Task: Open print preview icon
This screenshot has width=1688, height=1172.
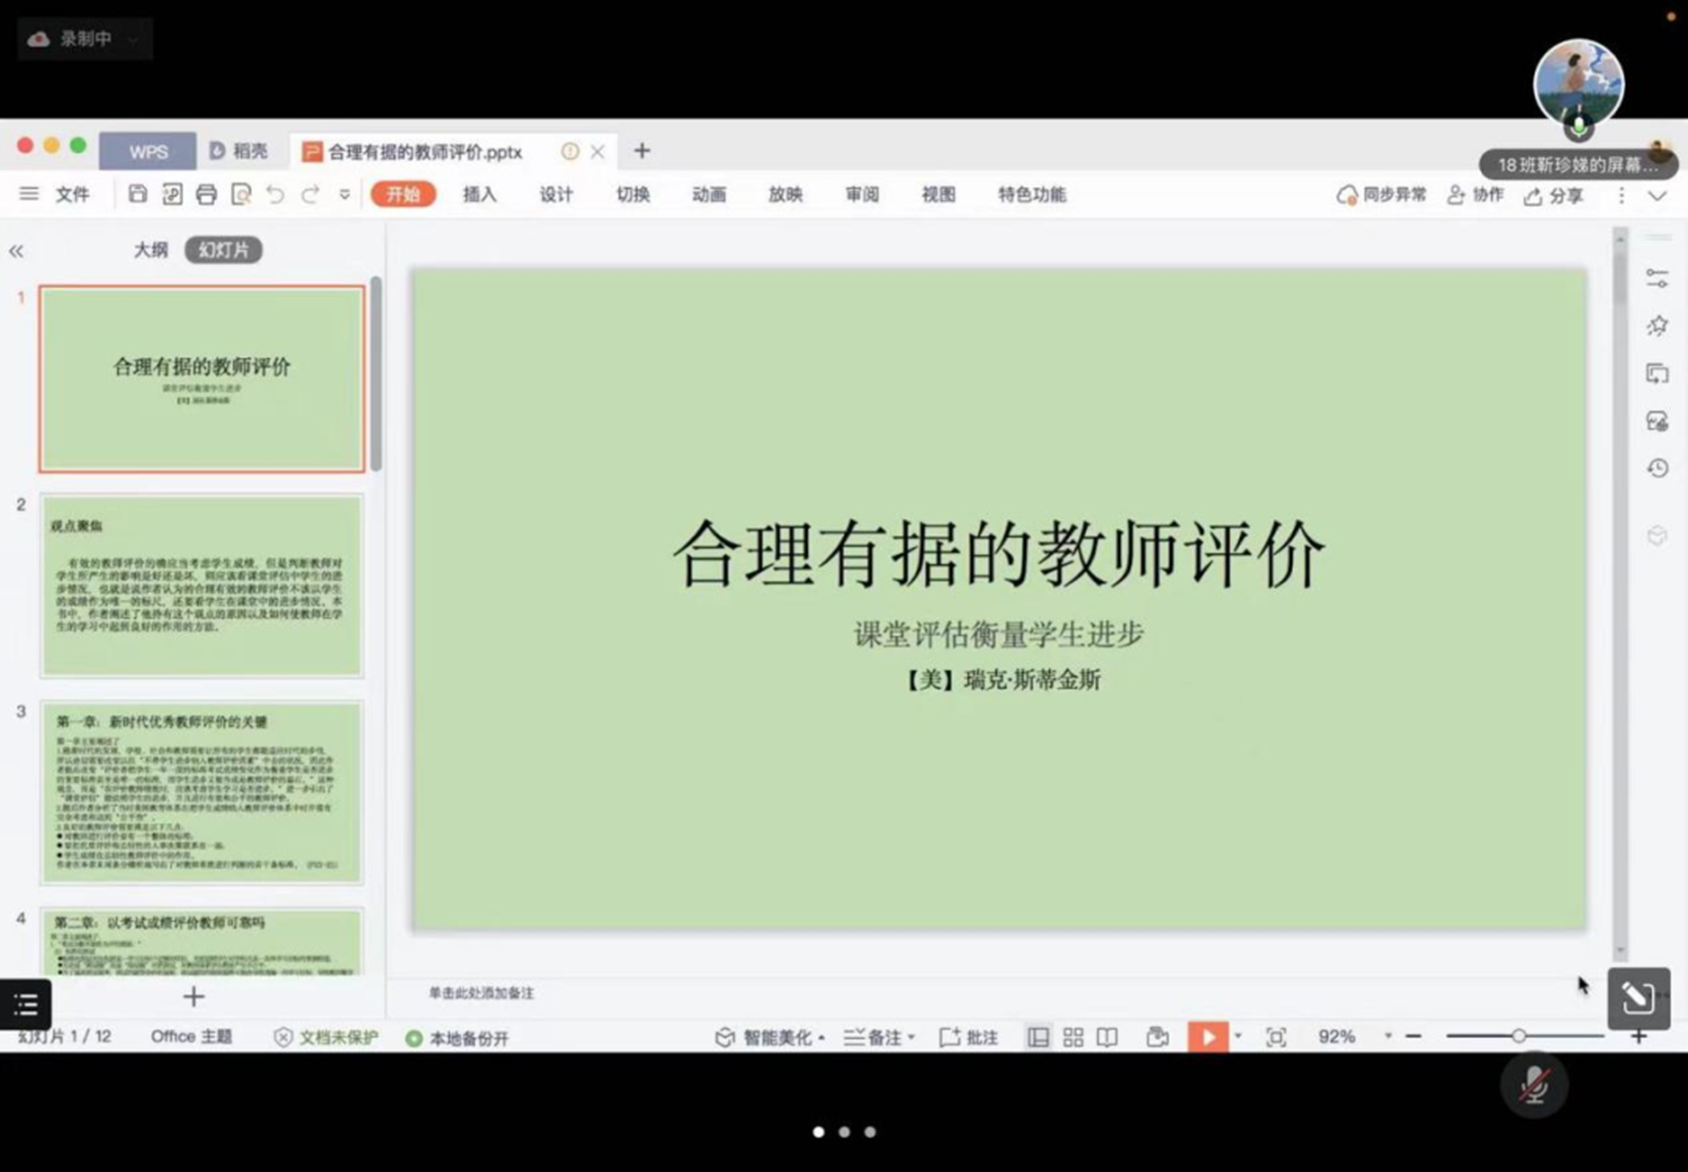Action: [x=241, y=194]
